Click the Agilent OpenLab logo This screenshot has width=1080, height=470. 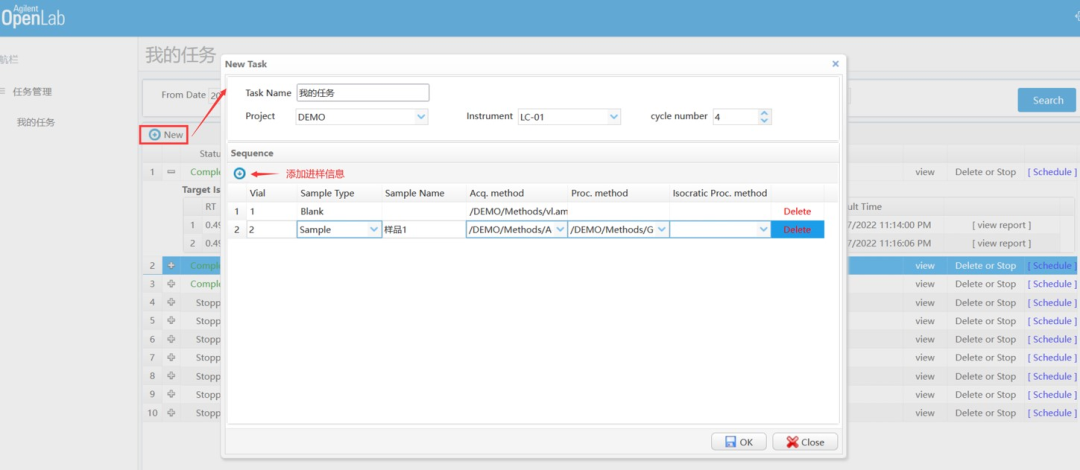coord(32,16)
